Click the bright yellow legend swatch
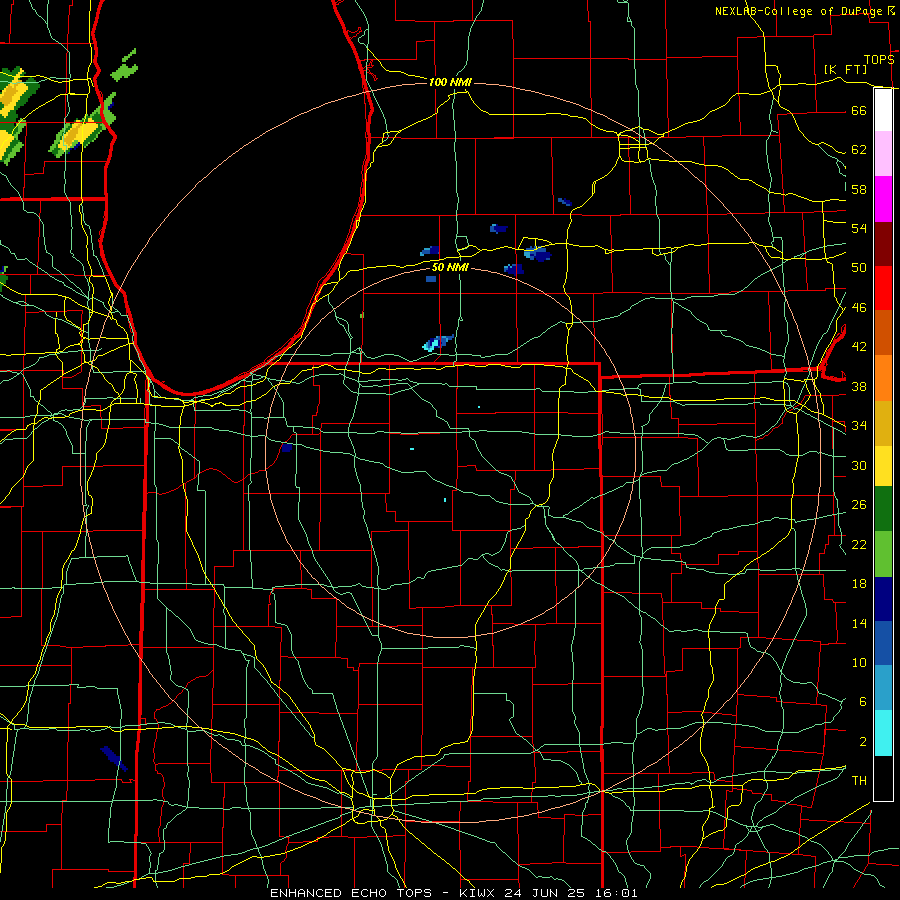900x900 pixels. [883, 465]
